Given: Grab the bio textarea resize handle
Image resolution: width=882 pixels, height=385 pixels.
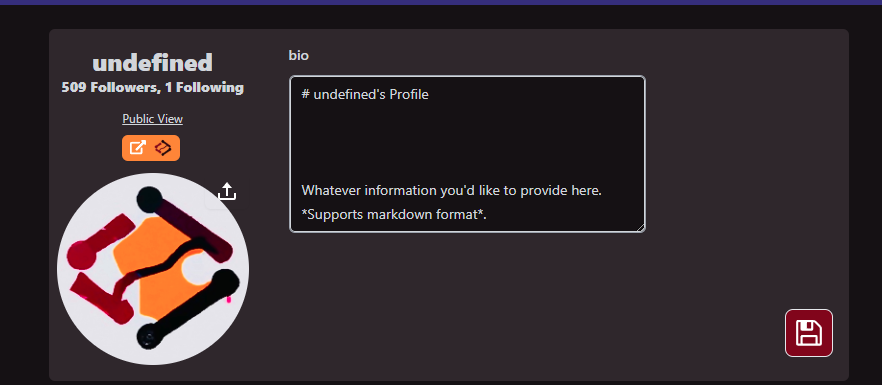Looking at the screenshot, I should click(641, 227).
